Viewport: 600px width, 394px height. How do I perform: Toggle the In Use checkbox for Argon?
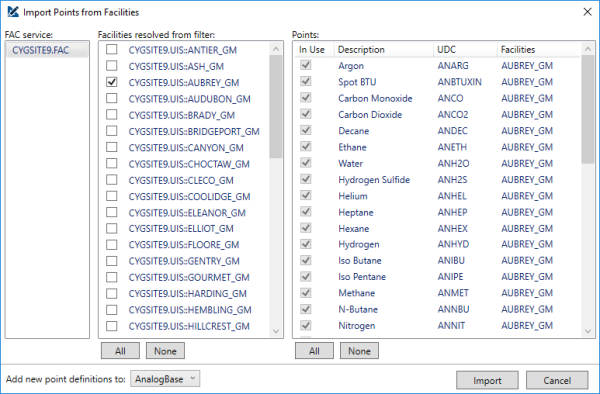(x=305, y=65)
